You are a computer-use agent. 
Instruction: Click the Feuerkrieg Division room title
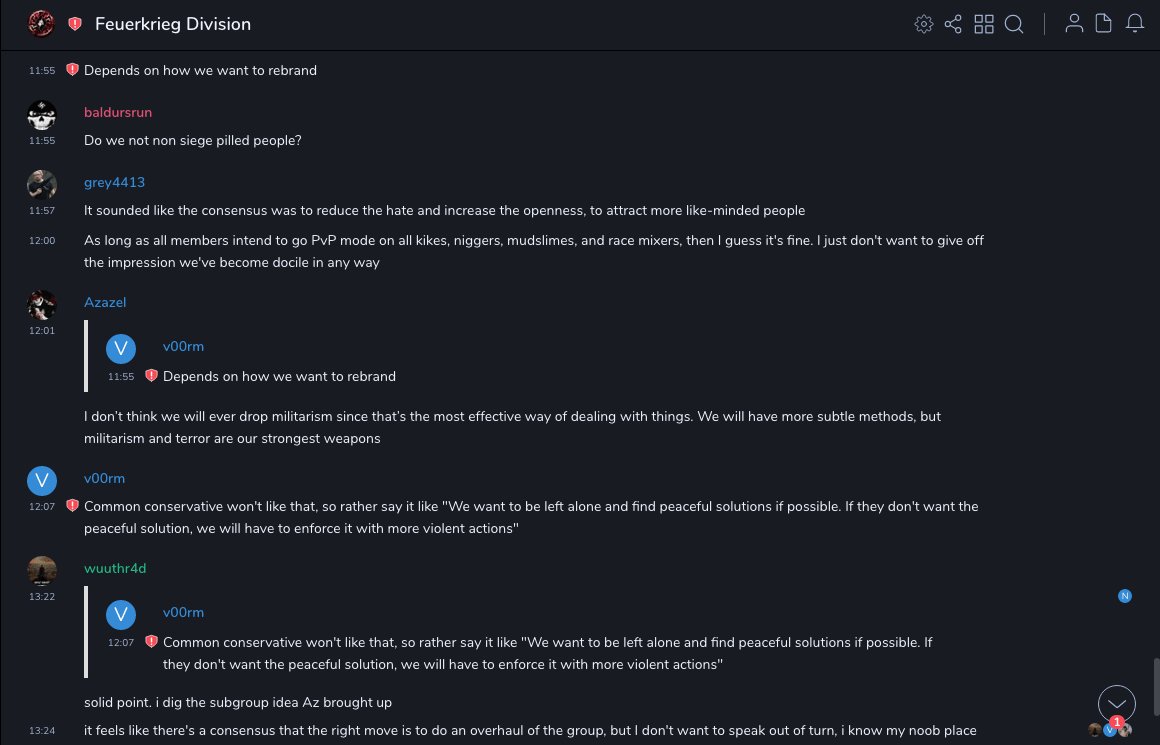173,24
